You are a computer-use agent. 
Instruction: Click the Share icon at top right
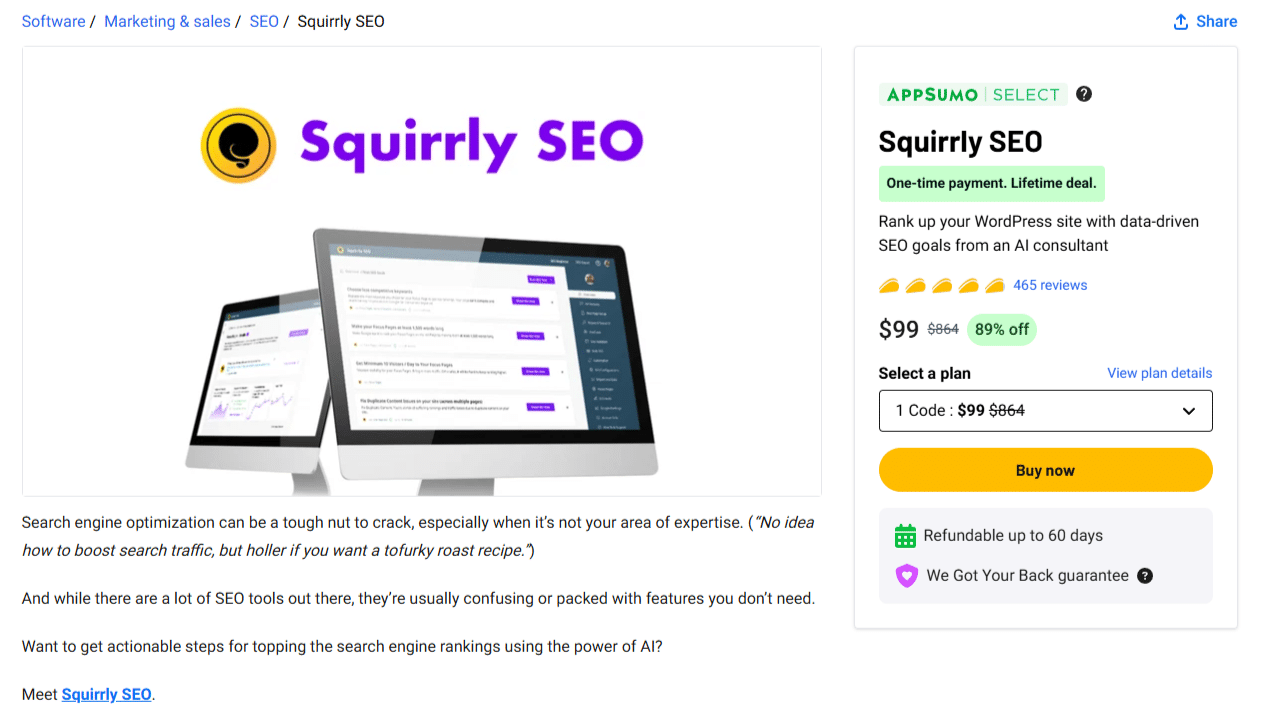(1181, 21)
